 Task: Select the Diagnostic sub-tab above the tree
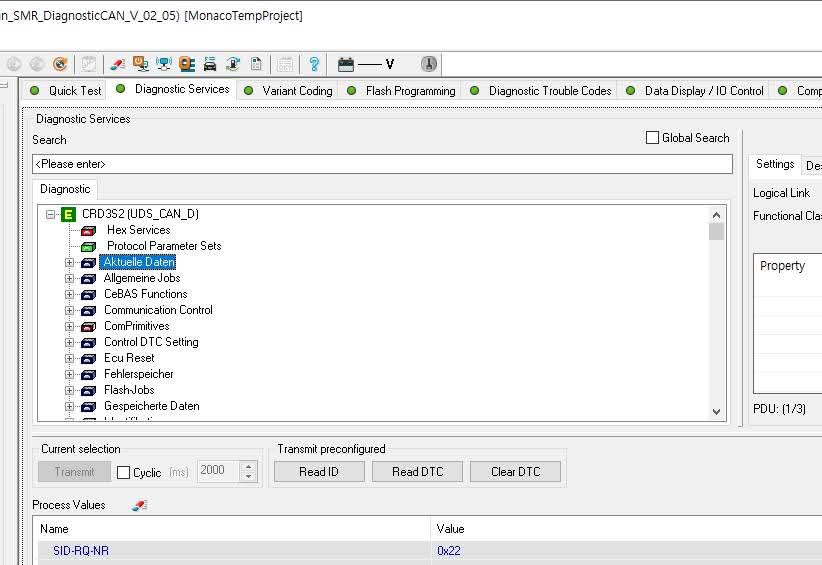65,189
